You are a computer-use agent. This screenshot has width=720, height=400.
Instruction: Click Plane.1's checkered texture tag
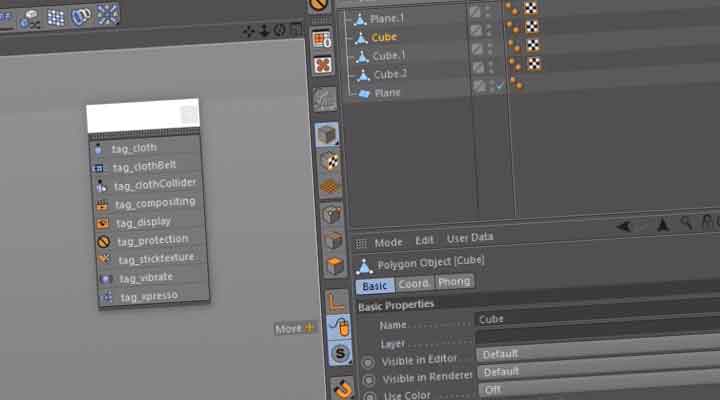(530, 8)
